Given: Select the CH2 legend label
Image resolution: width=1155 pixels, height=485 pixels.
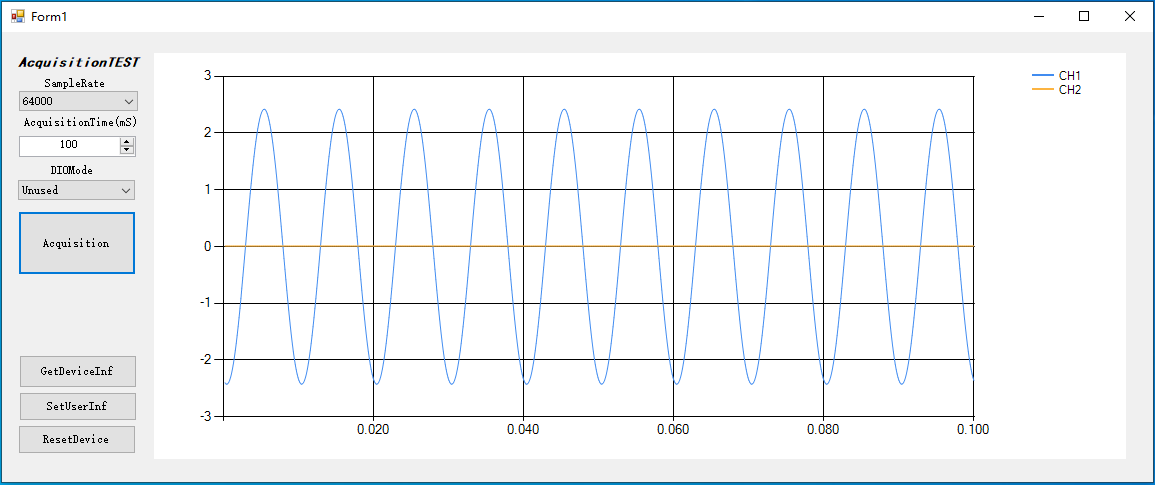Looking at the screenshot, I should click(1069, 90).
